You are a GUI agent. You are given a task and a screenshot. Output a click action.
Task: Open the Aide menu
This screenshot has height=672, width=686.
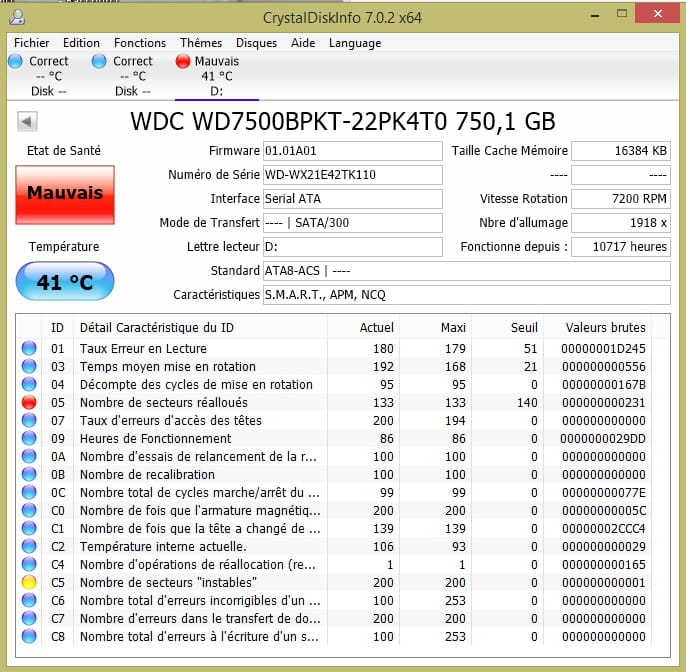[x=303, y=43]
